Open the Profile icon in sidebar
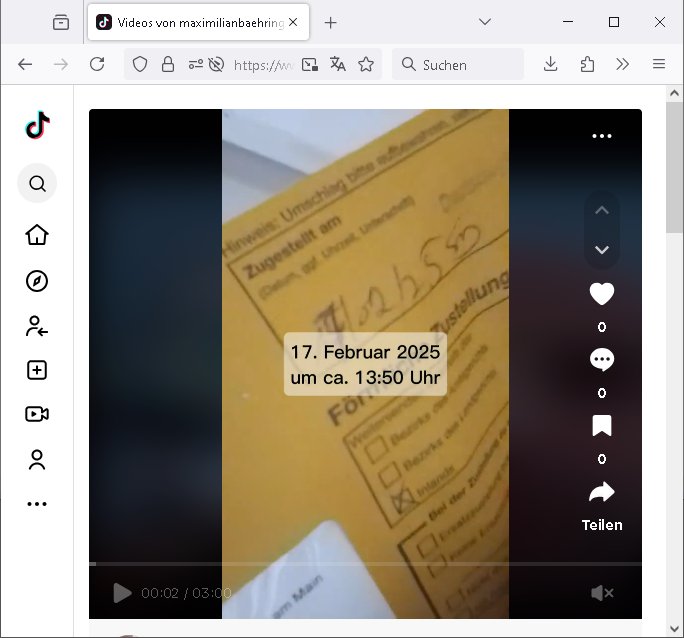 tap(37, 460)
